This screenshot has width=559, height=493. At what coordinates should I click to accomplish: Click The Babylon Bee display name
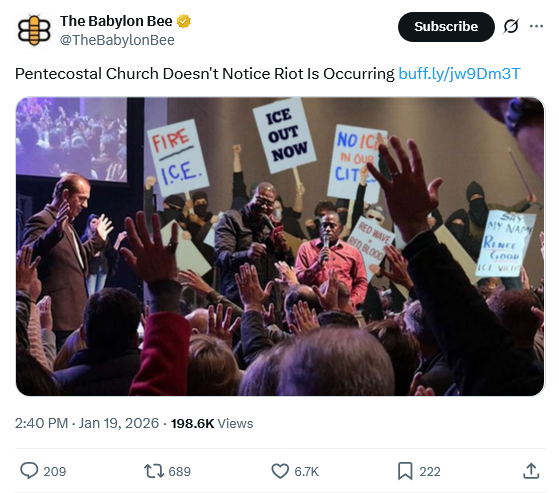click(x=116, y=21)
